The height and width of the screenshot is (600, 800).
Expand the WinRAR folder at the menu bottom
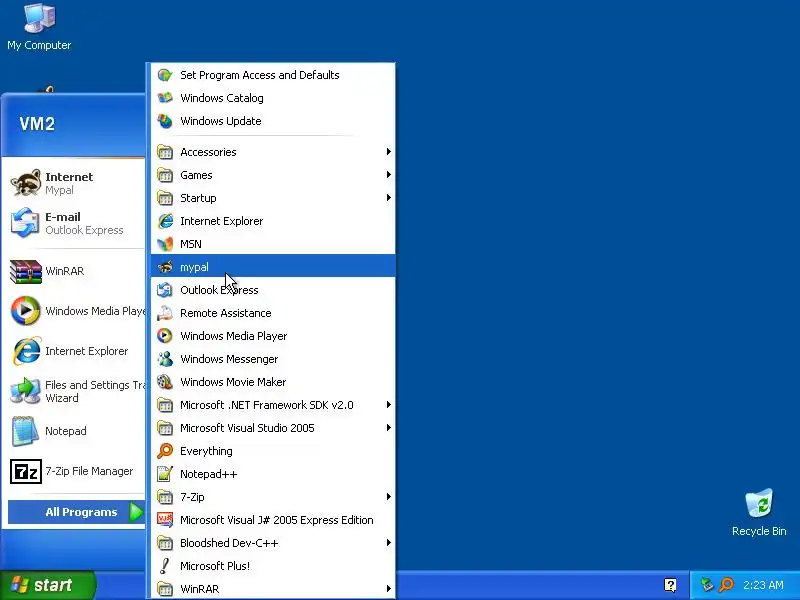[x=273, y=589]
